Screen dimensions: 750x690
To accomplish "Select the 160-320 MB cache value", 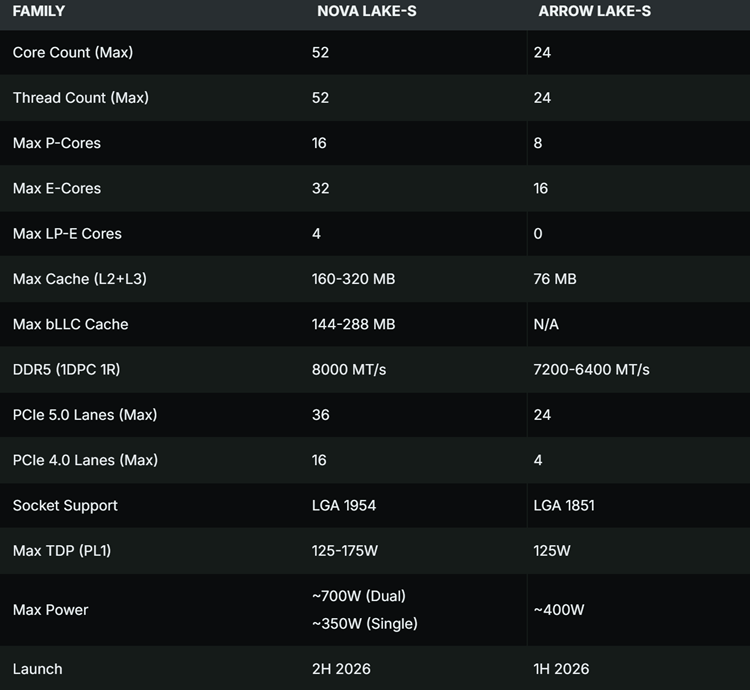I will (x=353, y=279).
